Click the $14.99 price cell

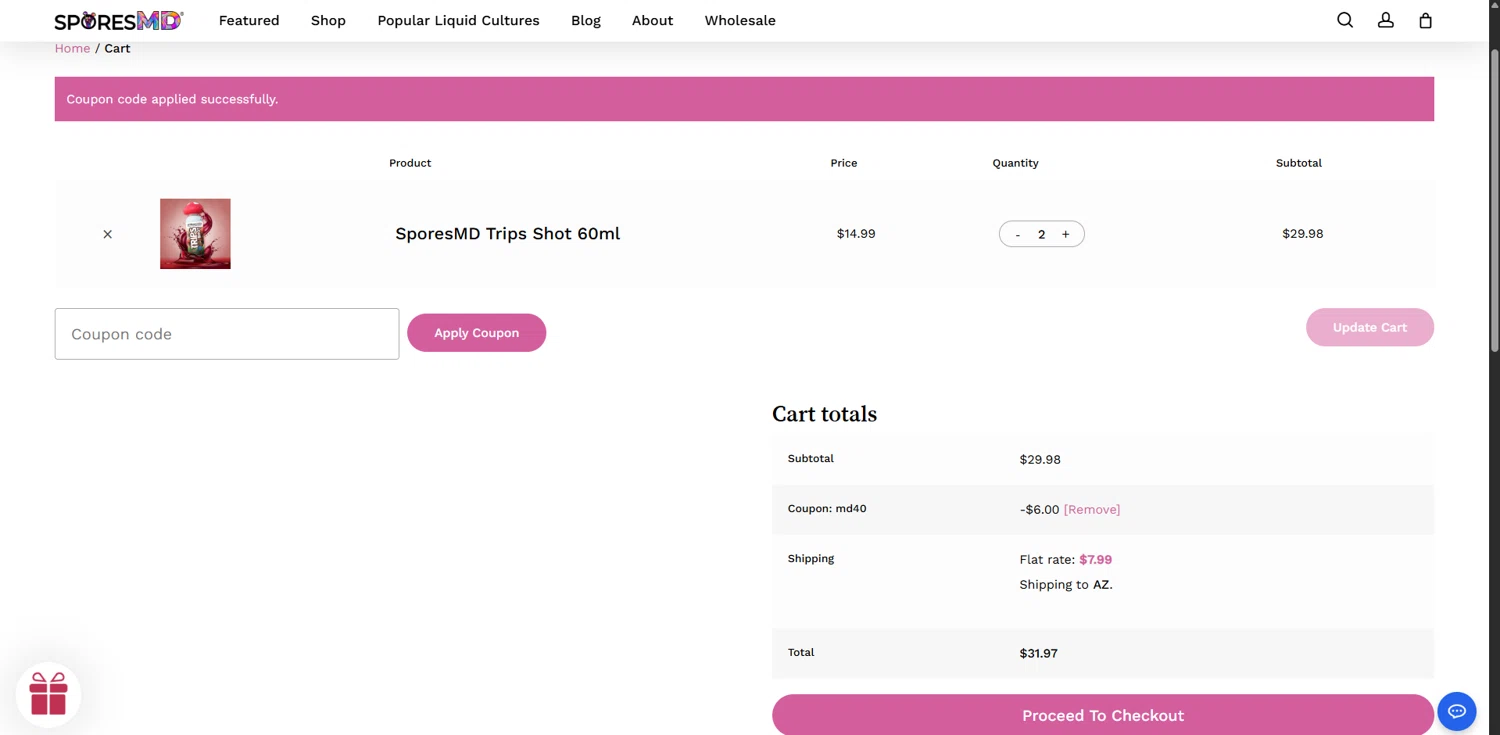(856, 233)
